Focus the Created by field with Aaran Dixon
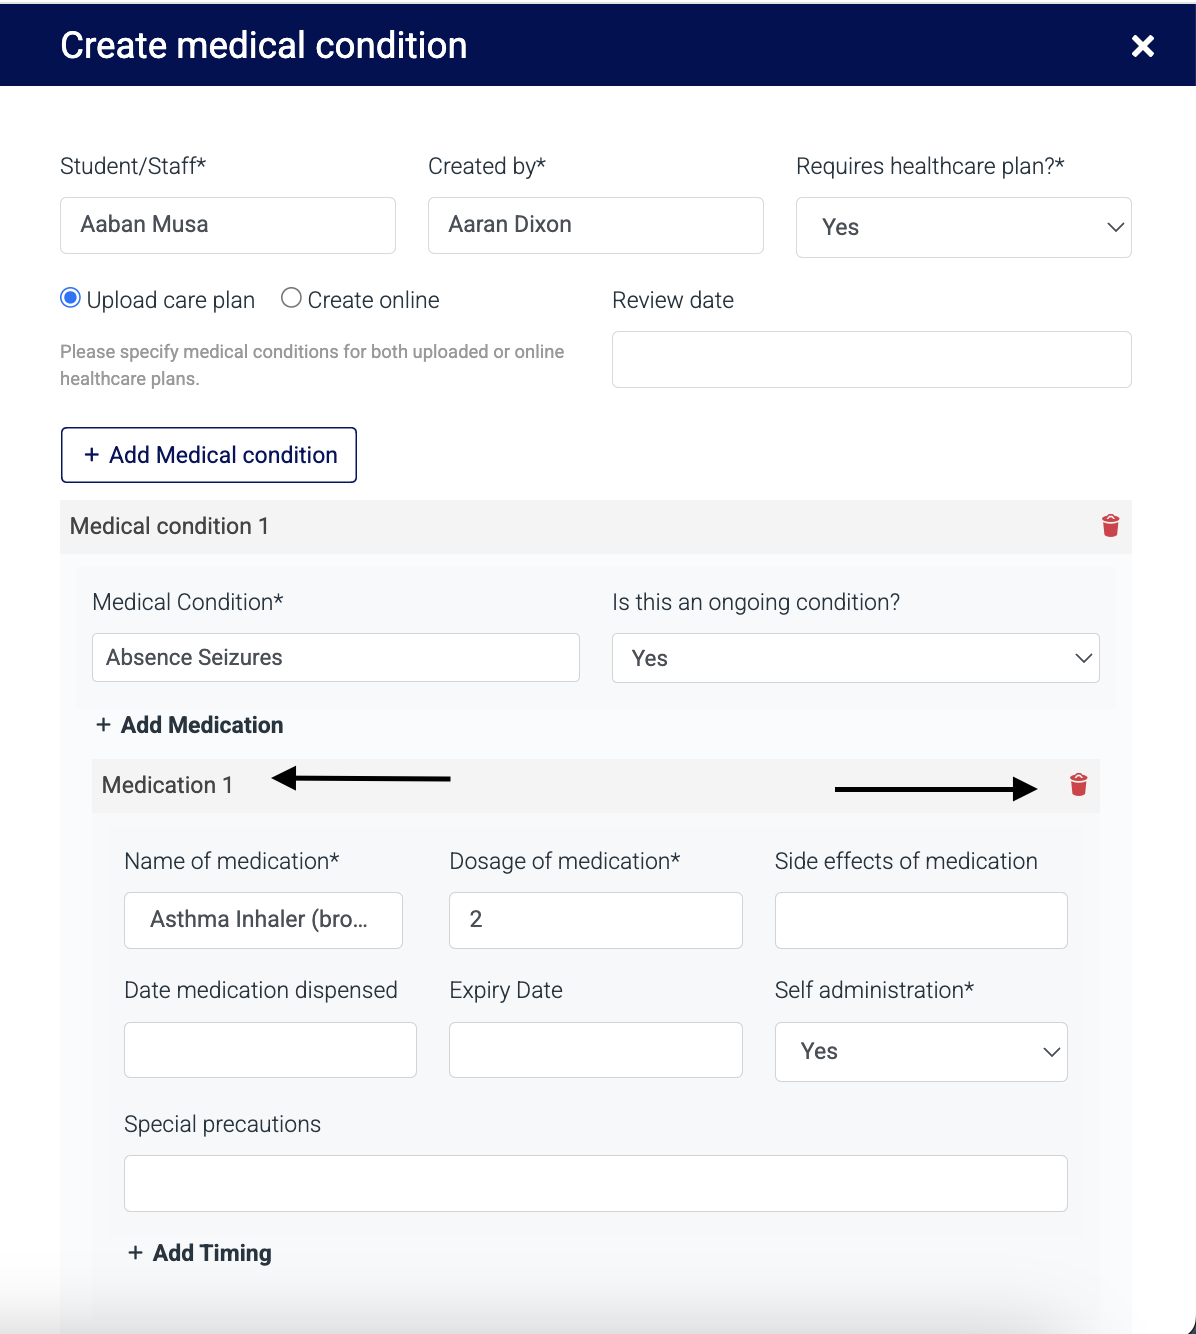 [596, 225]
